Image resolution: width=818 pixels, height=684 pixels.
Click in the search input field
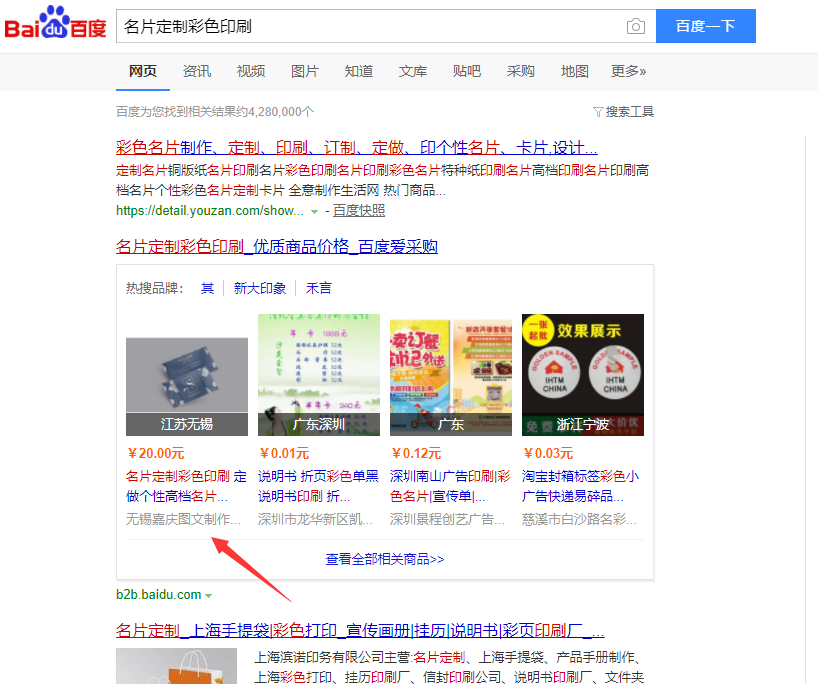[370, 26]
